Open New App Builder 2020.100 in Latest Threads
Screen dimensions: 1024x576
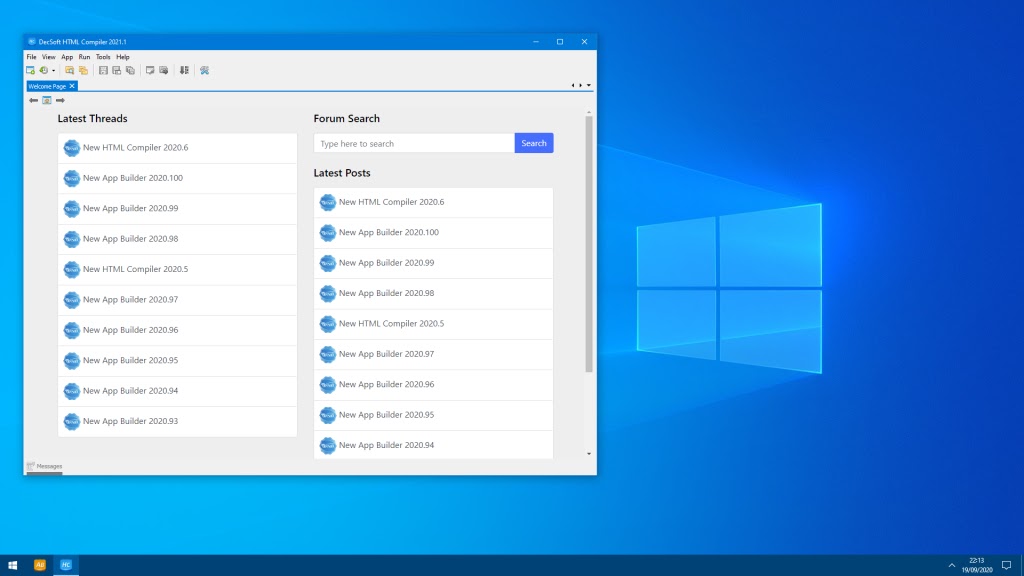[x=177, y=178]
